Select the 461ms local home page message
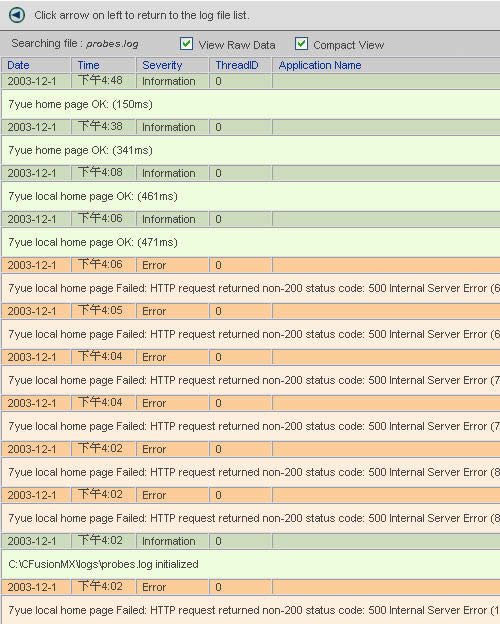This screenshot has height=624, width=500. click(x=93, y=196)
